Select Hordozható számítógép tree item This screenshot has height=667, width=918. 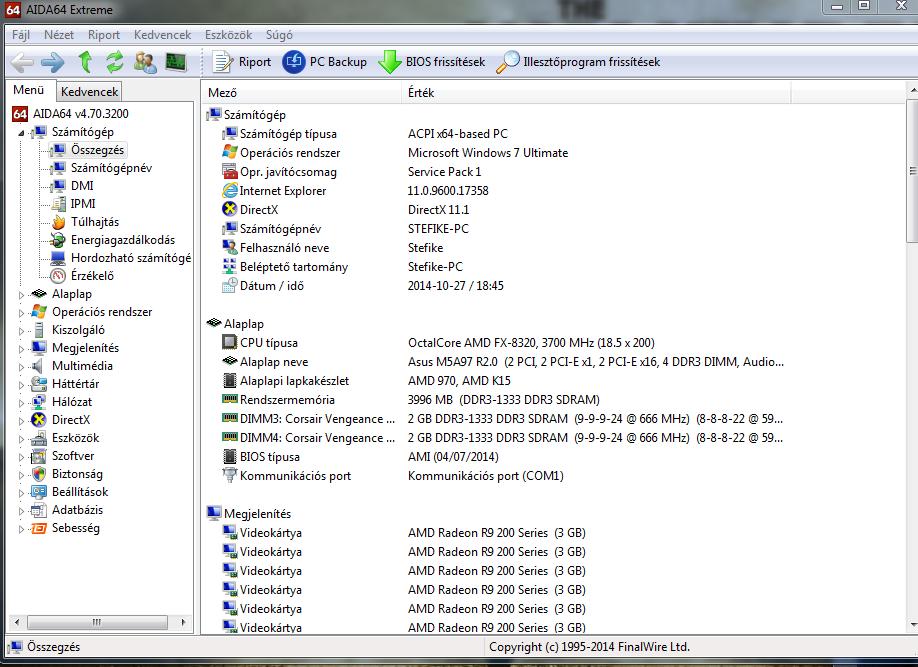131,258
